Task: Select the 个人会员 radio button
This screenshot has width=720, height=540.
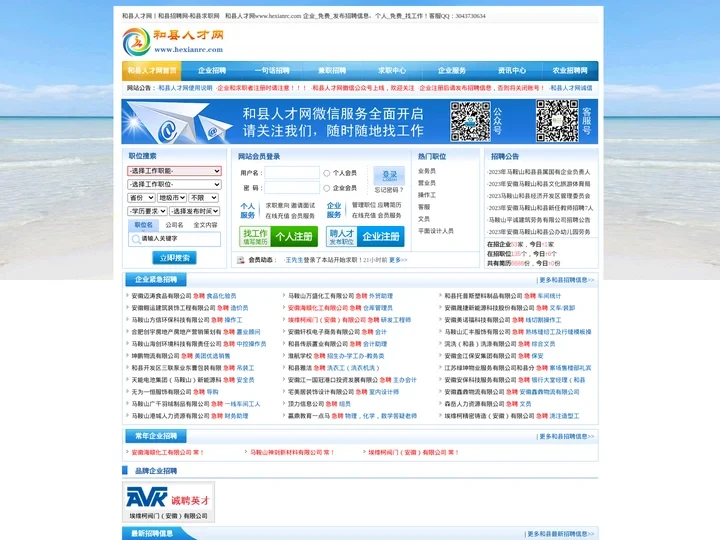Action: 326,173
